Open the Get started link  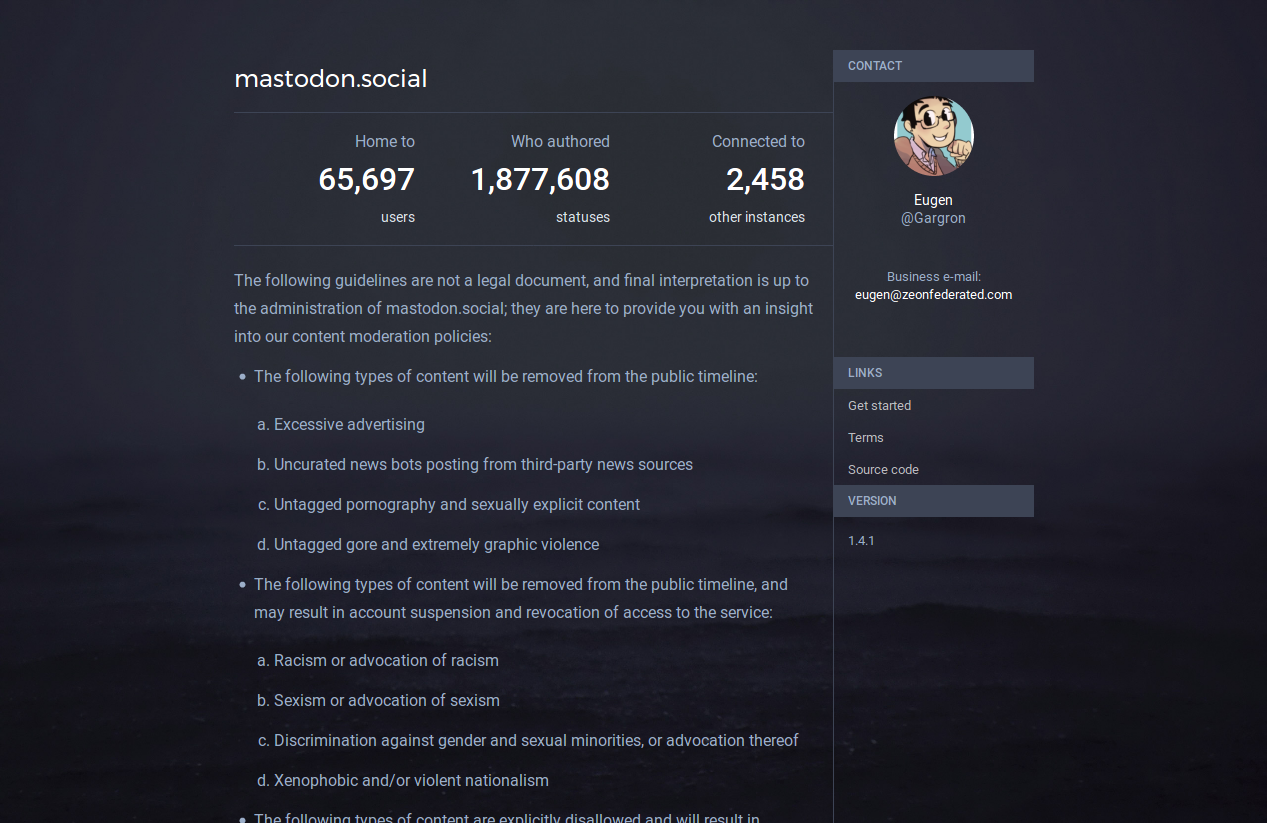pyautogui.click(x=879, y=405)
